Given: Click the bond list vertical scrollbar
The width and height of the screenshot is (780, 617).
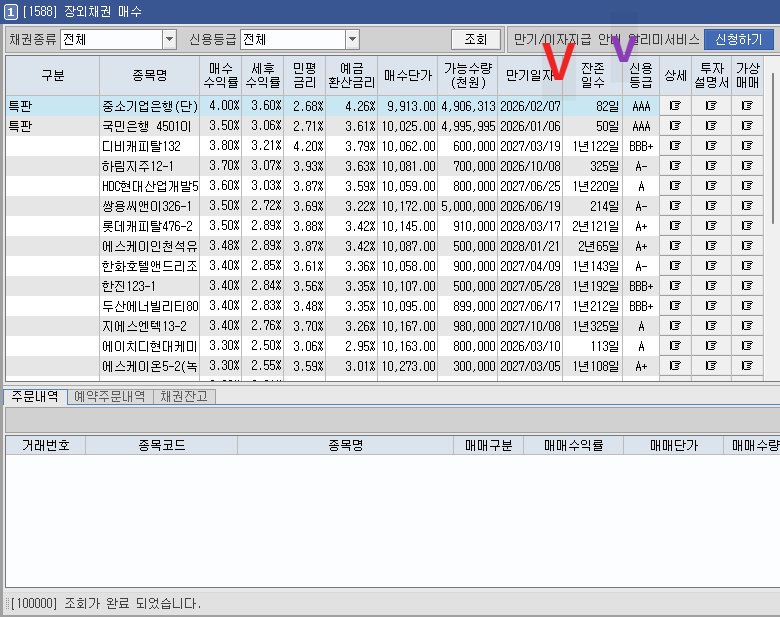Looking at the screenshot, I should [x=773, y=149].
